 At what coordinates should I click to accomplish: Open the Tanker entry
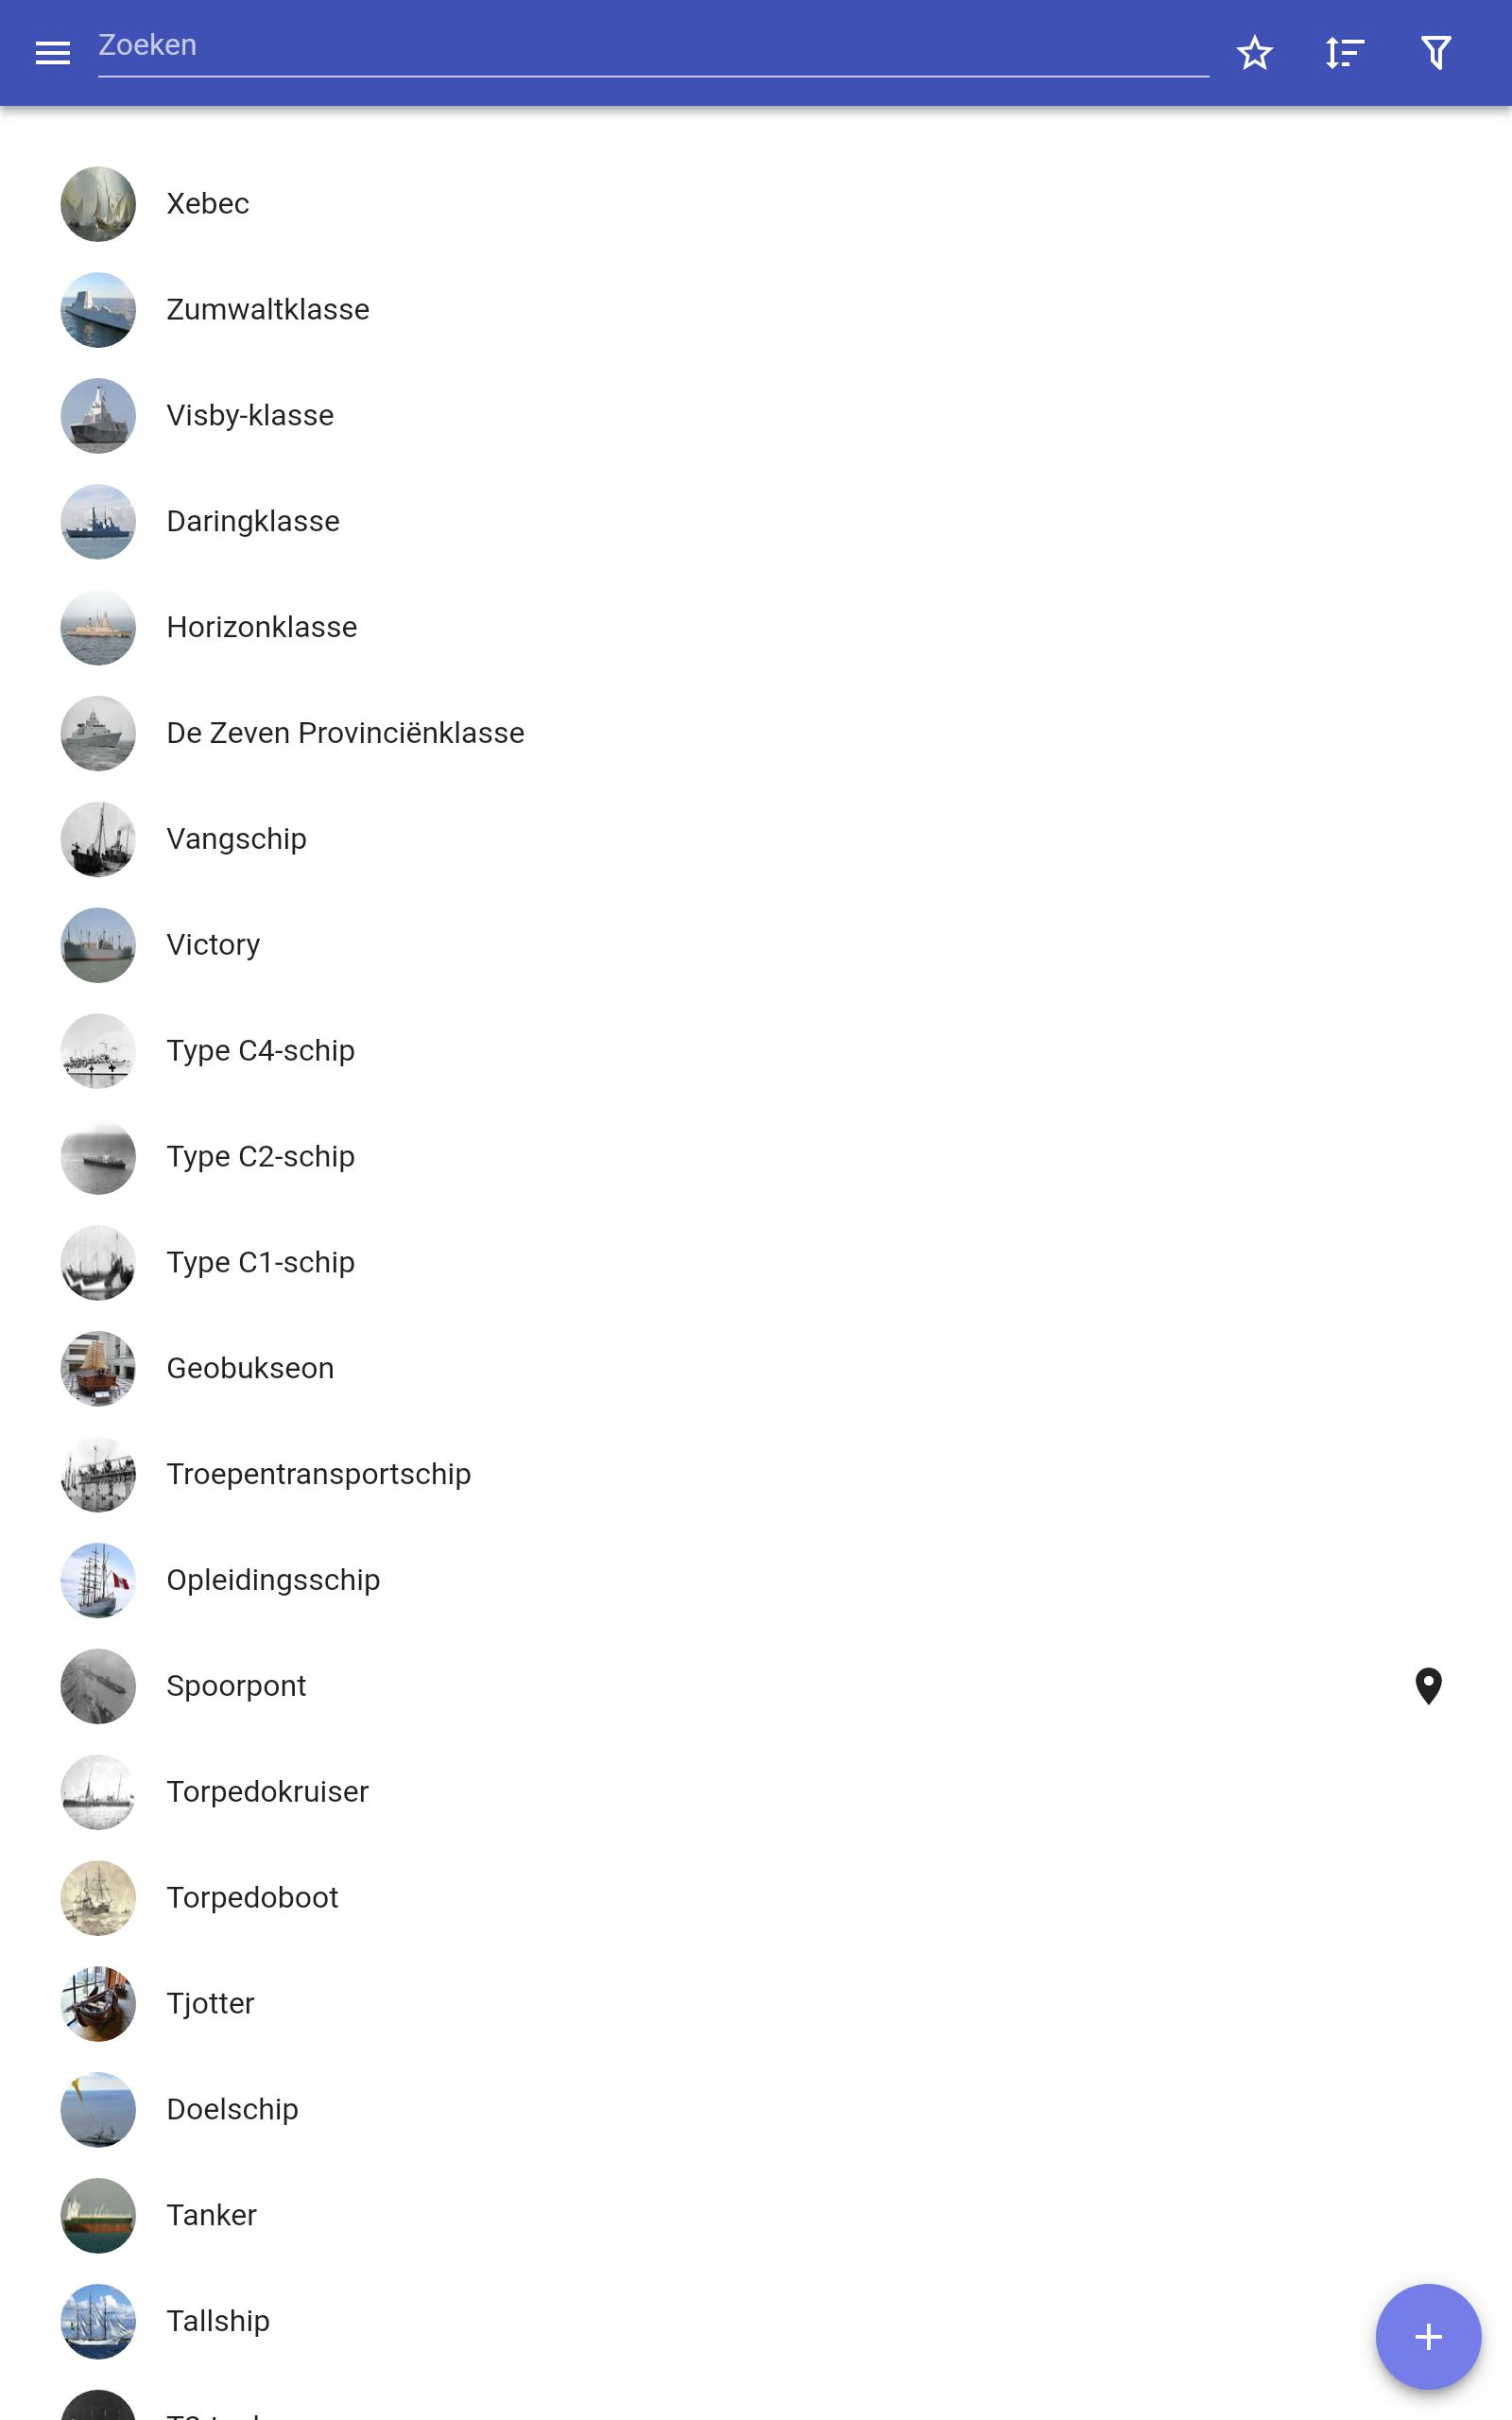[x=756, y=2215]
